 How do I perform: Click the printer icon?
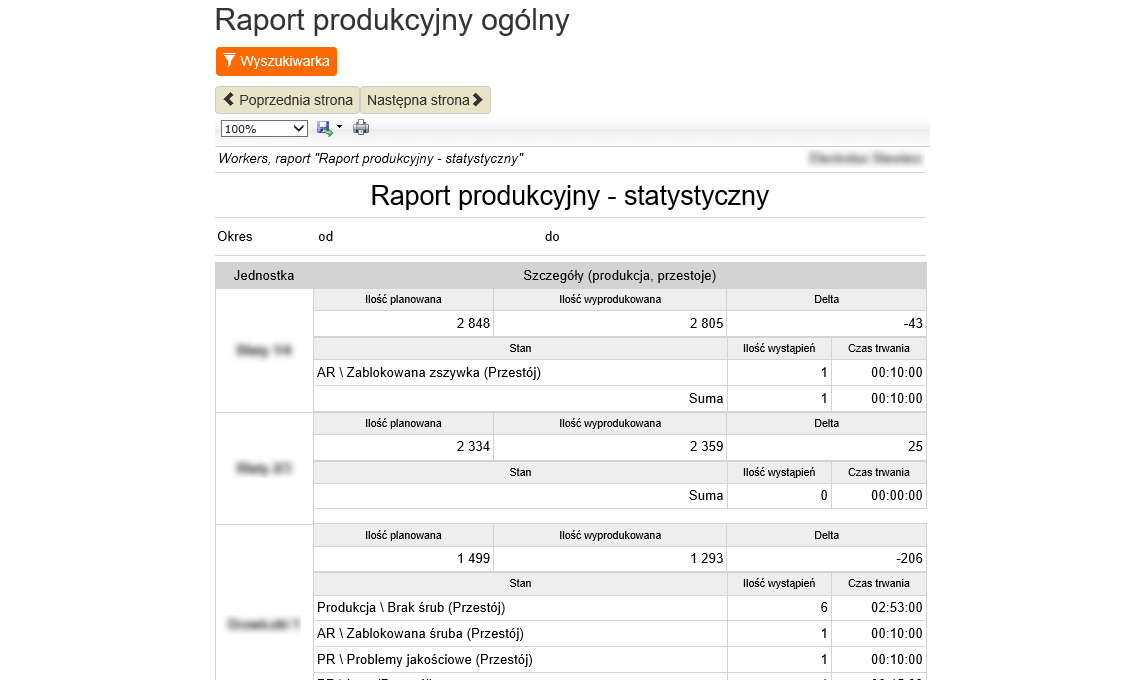click(x=361, y=128)
